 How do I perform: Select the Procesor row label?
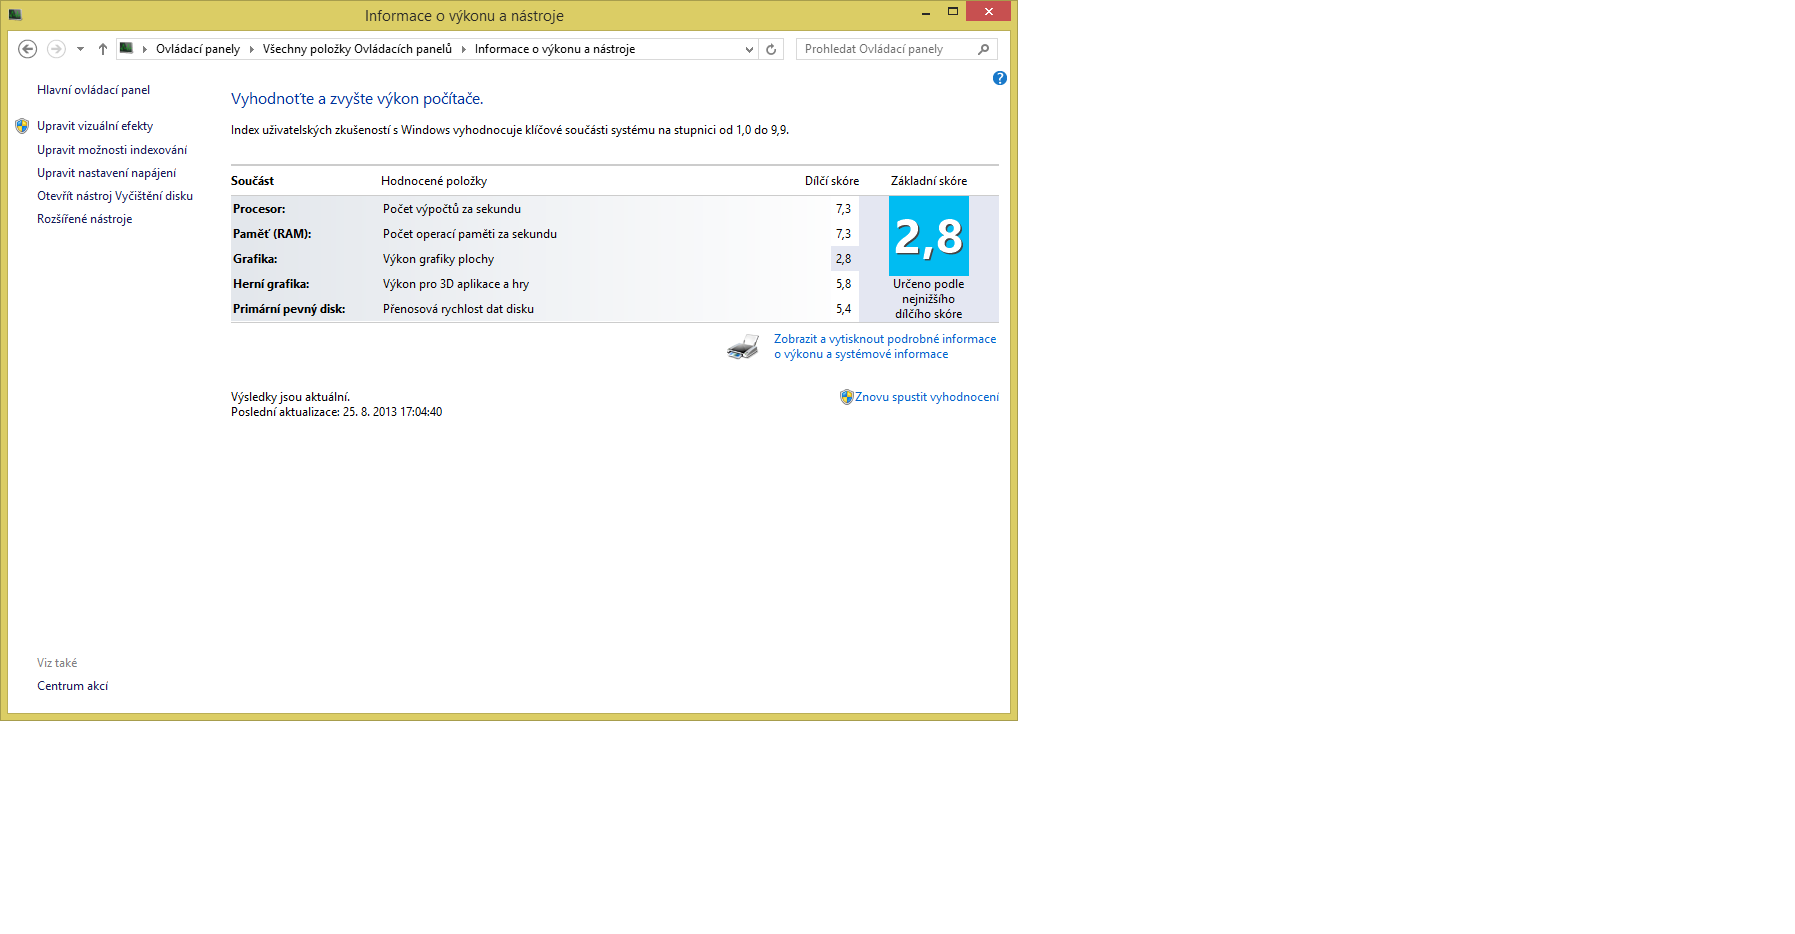tap(259, 209)
